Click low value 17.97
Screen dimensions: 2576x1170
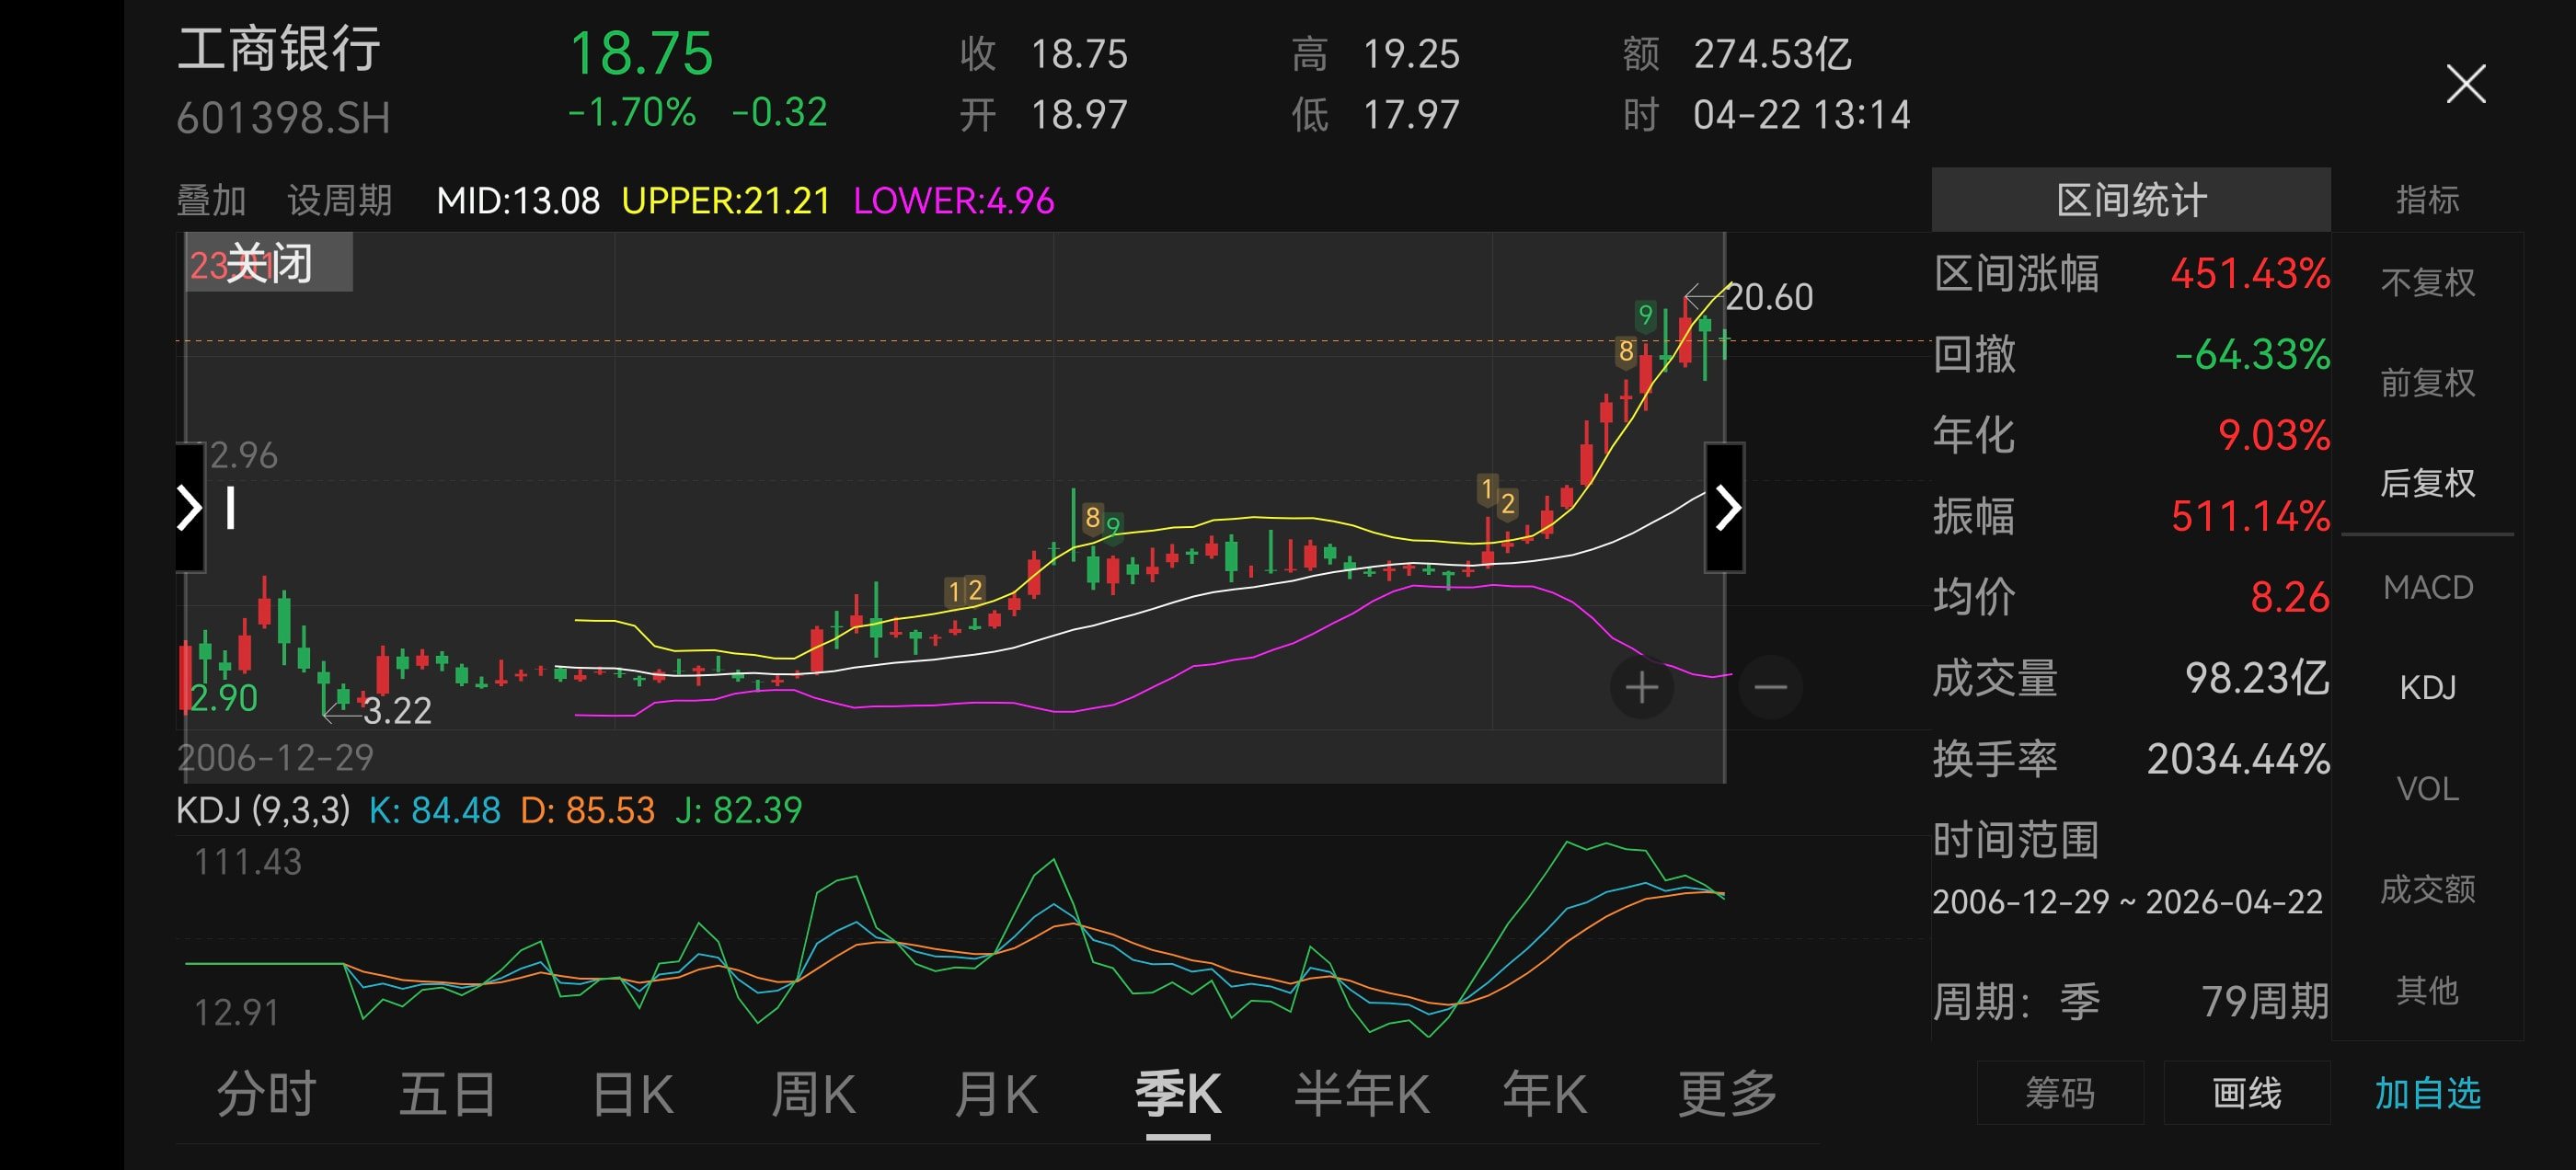1411,115
